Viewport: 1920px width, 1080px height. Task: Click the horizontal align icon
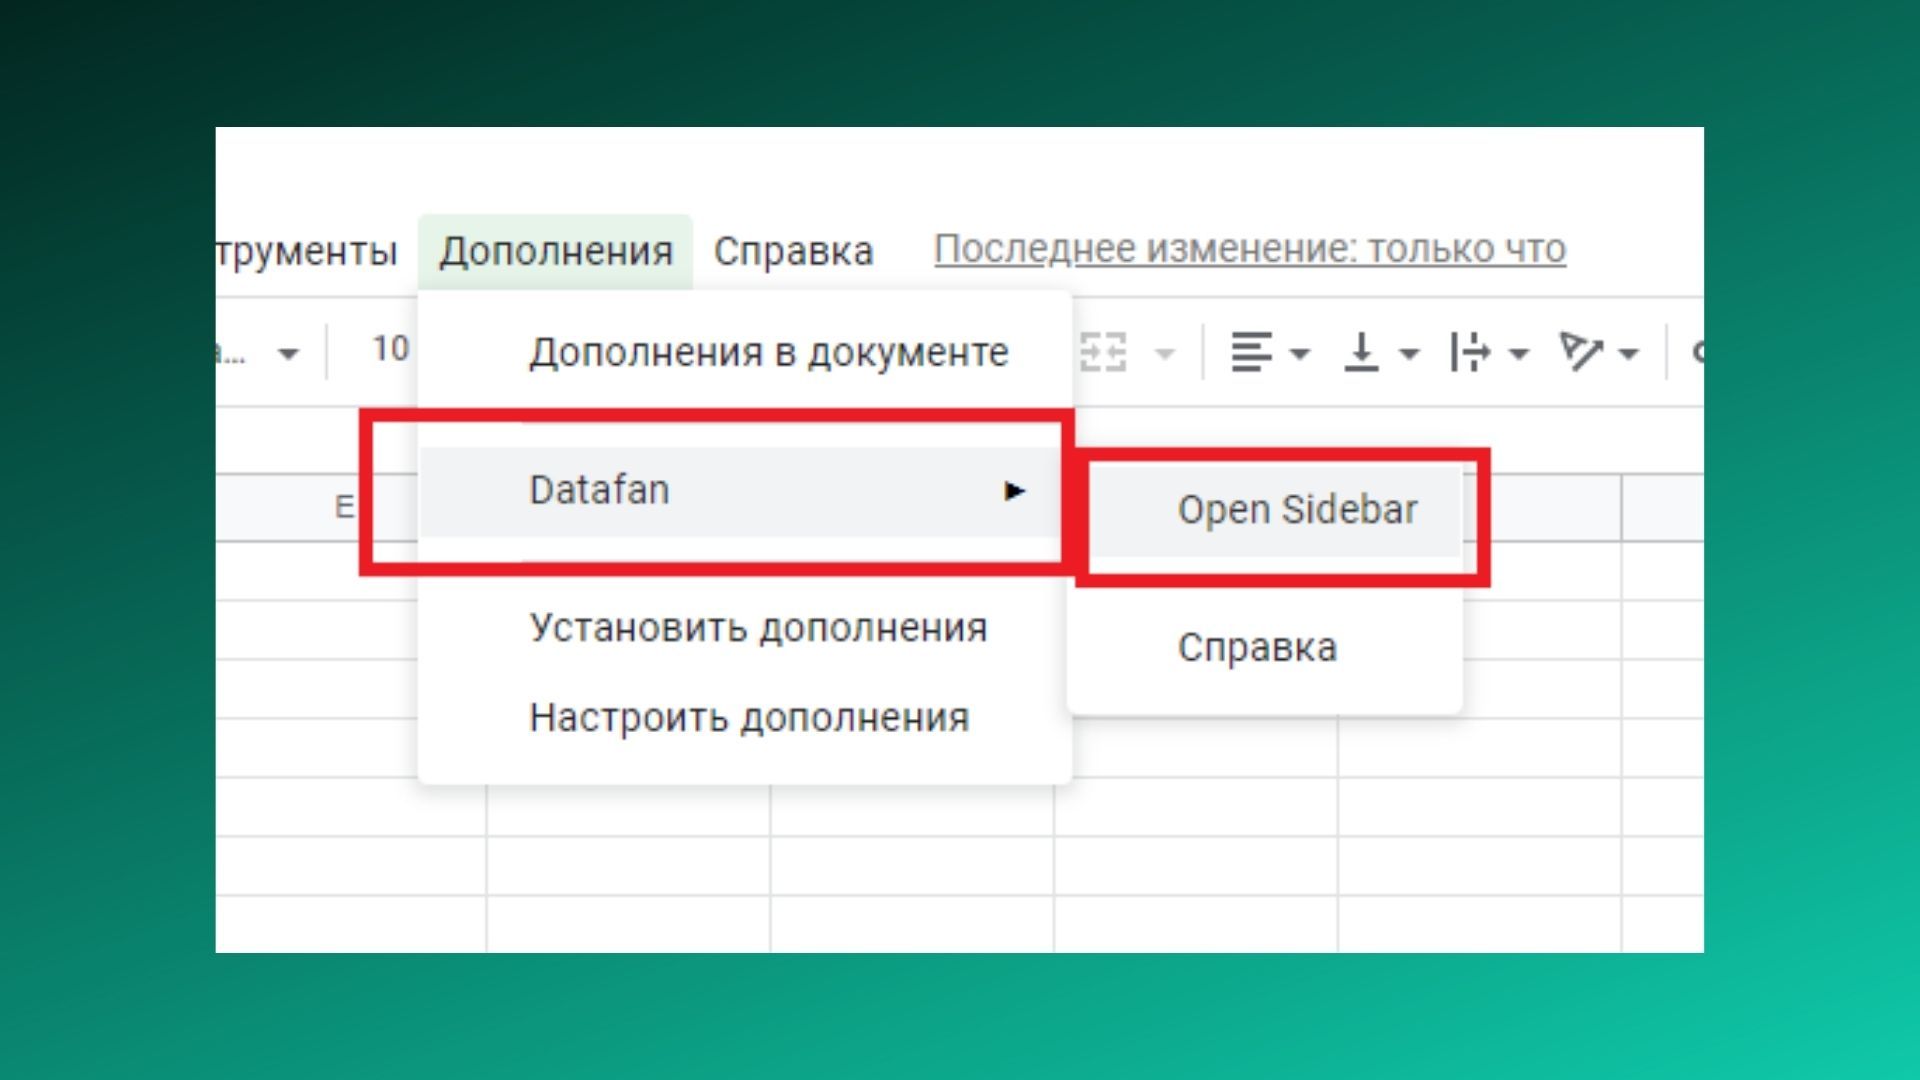click(x=1251, y=352)
